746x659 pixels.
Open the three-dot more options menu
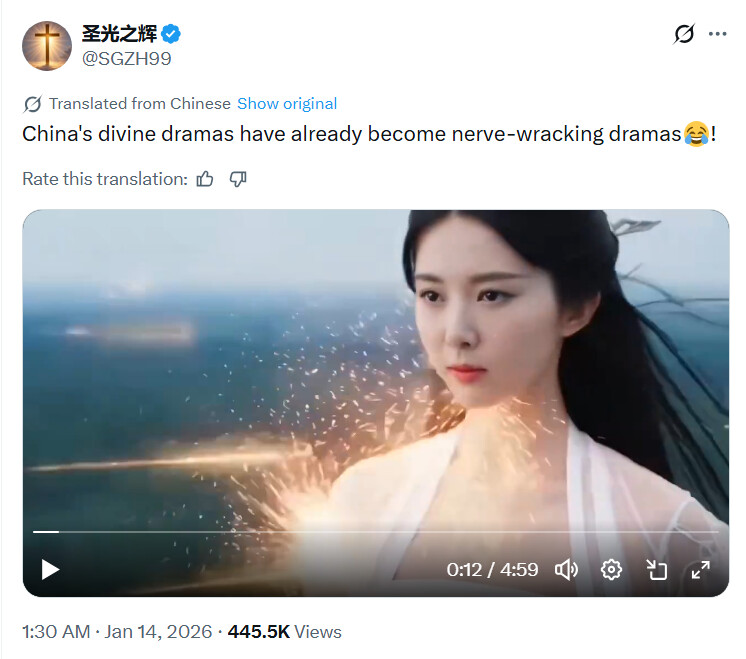pos(717,34)
